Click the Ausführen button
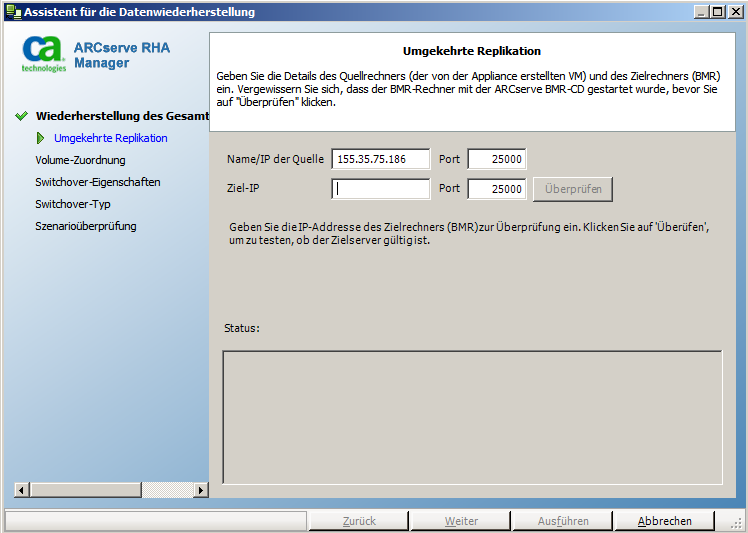This screenshot has height=533, width=748. pos(563,521)
